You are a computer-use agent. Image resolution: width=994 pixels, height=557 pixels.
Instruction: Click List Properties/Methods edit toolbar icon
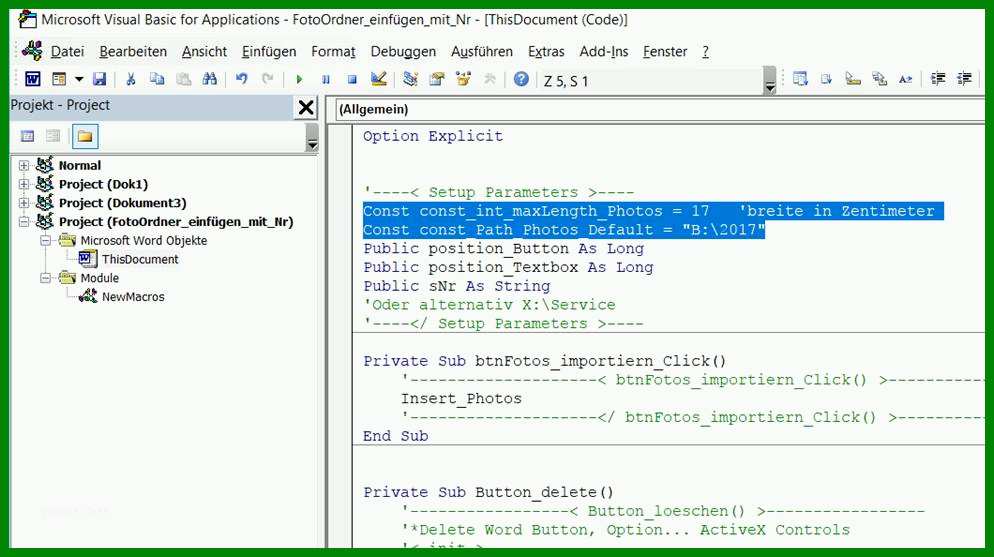point(800,79)
